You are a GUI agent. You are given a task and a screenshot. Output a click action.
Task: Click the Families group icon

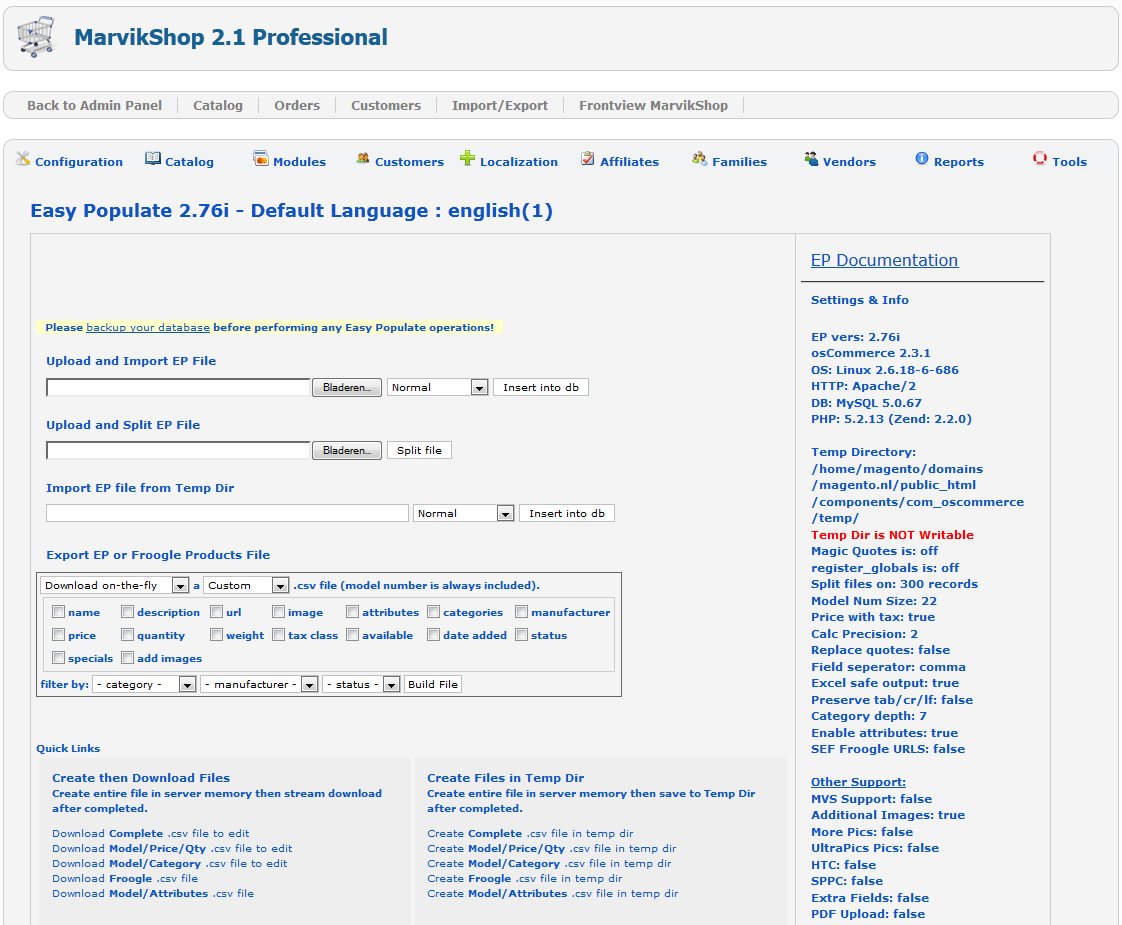[x=699, y=159]
